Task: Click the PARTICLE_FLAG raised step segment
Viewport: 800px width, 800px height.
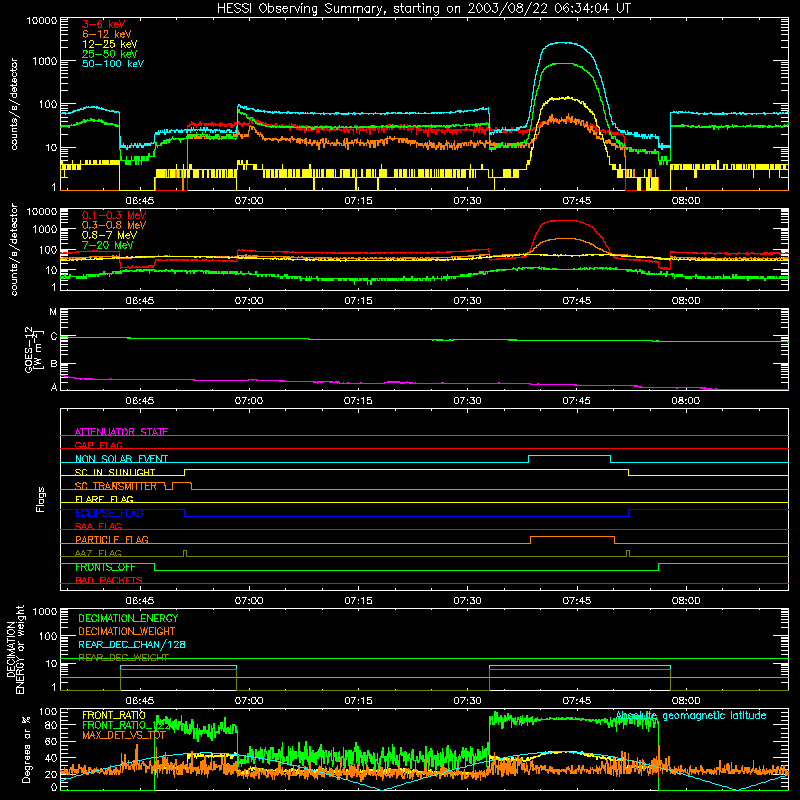Action: tap(572, 537)
